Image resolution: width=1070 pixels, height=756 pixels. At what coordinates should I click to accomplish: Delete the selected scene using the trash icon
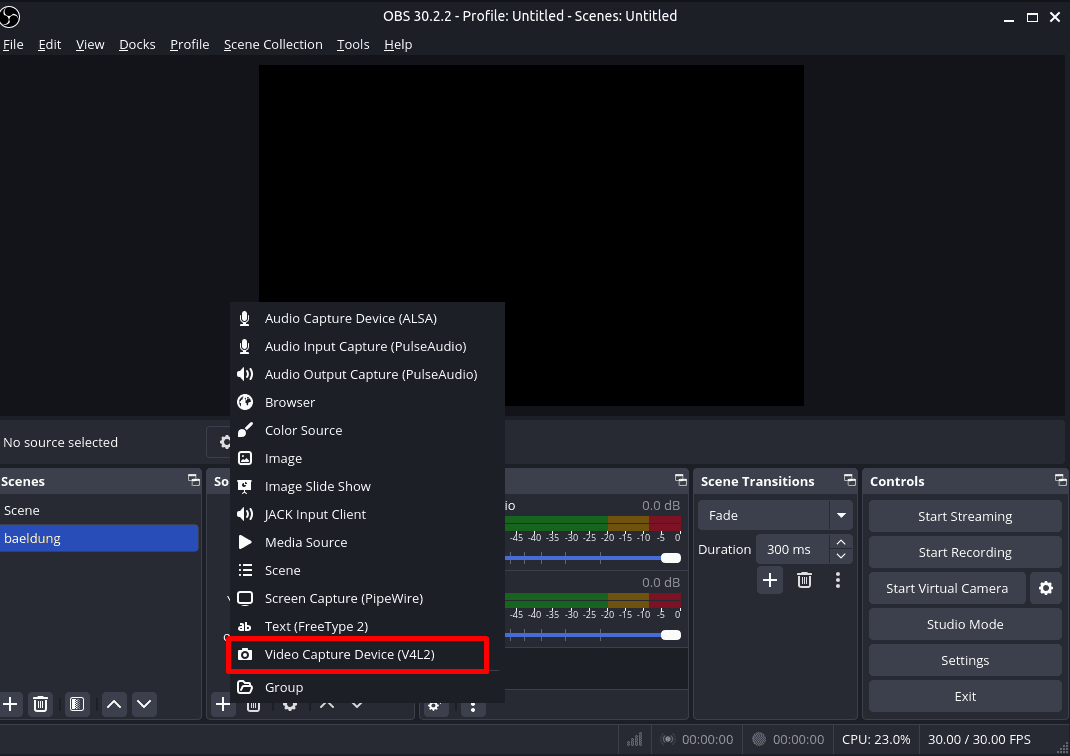[40, 704]
